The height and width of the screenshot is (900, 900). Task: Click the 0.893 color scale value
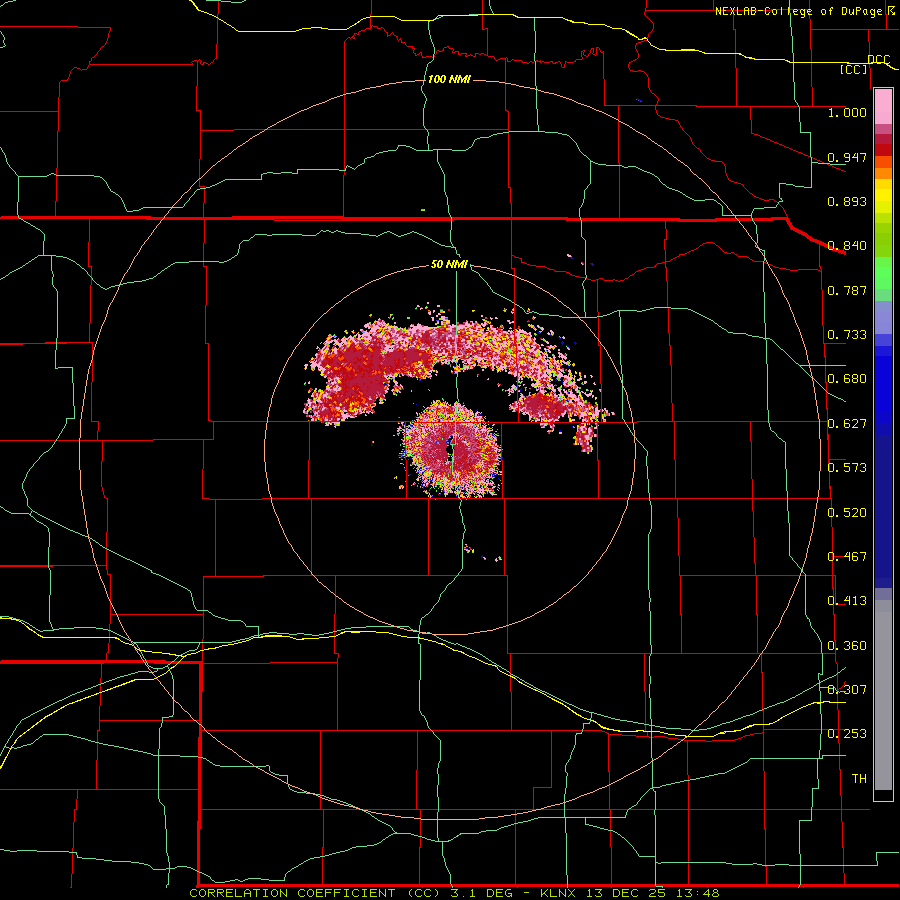847,201
